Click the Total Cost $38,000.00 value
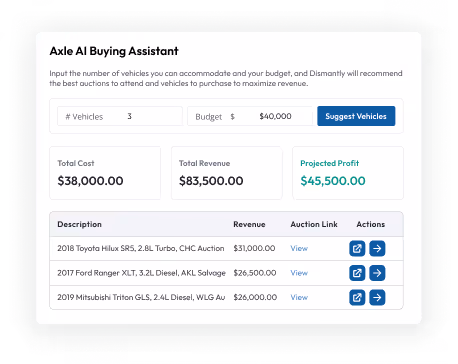The height and width of the screenshot is (364, 458). [90, 181]
